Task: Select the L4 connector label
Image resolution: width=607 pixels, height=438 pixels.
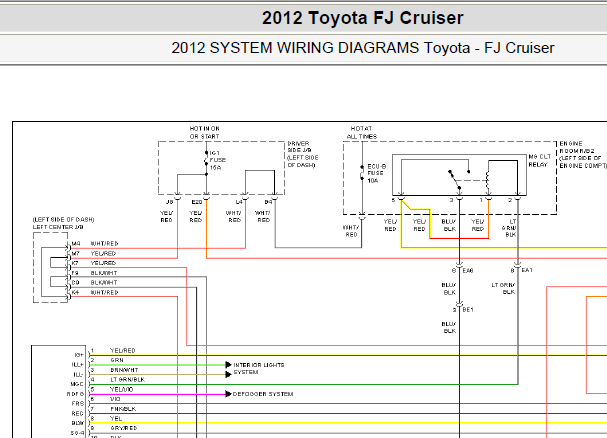Action: (x=239, y=202)
